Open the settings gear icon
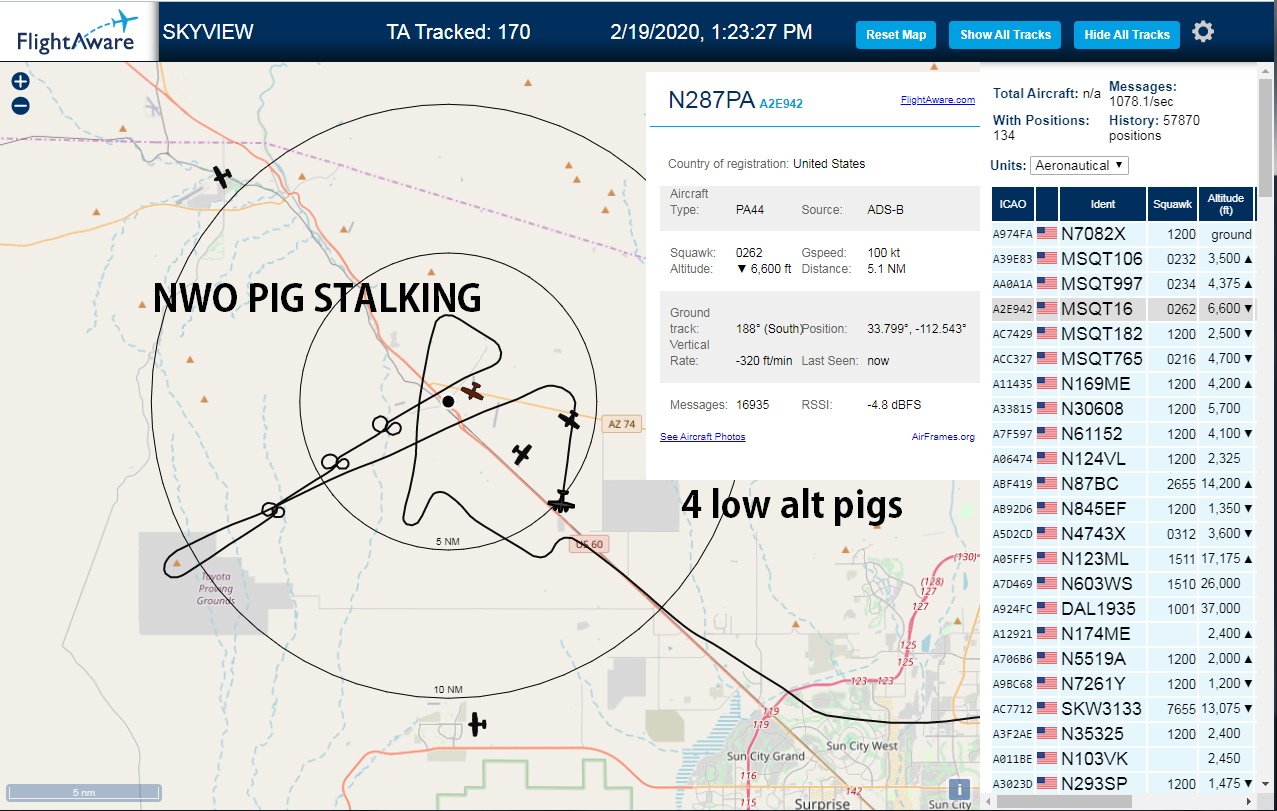 point(1203,32)
